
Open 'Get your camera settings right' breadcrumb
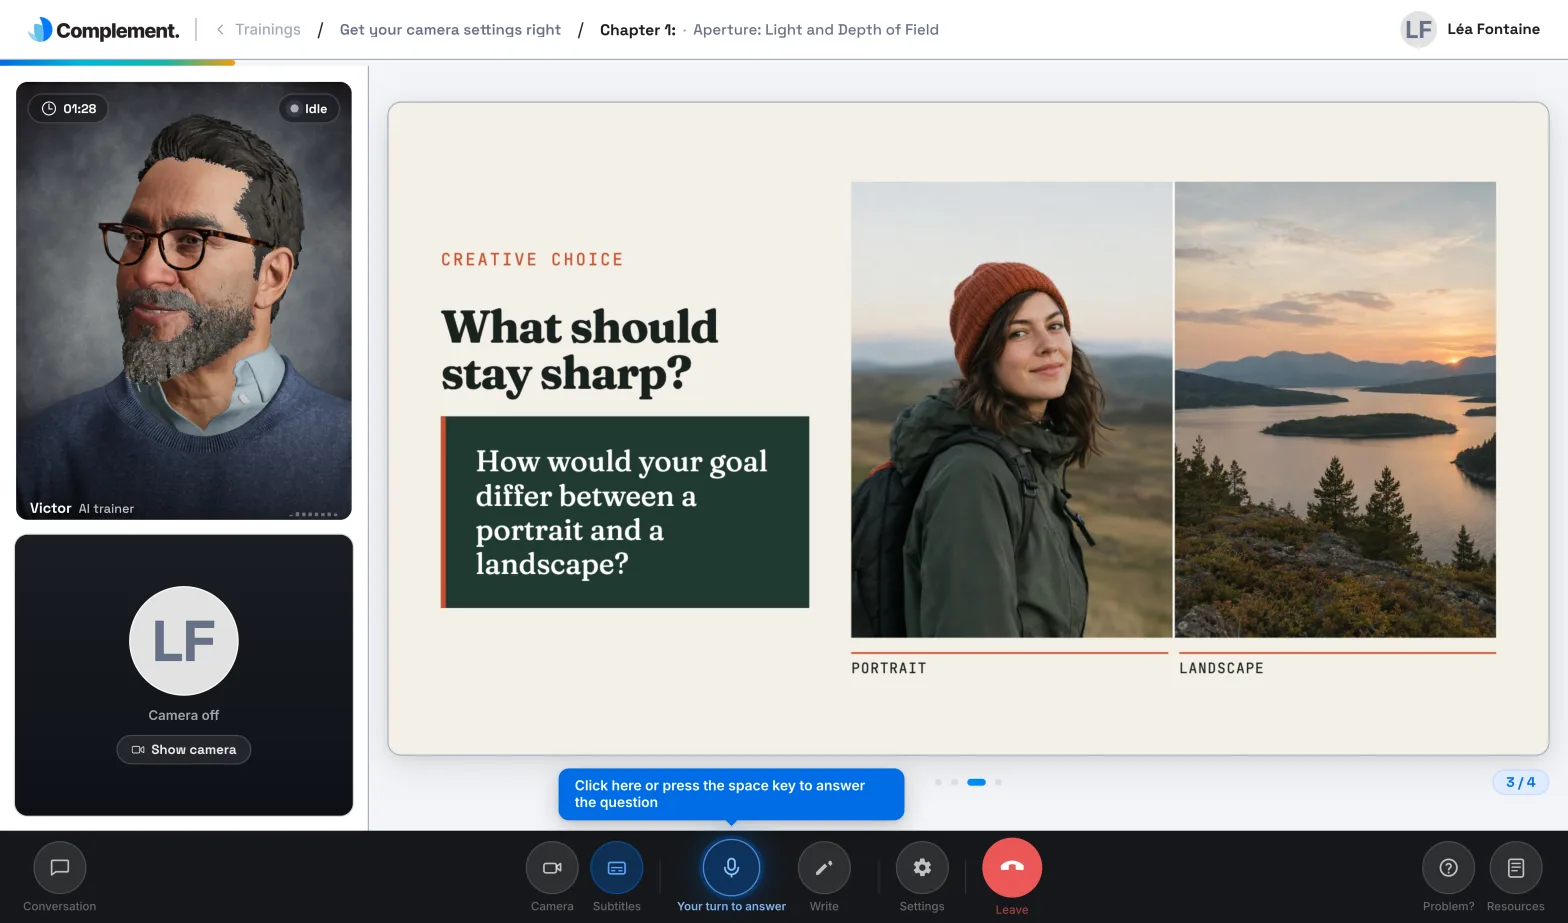click(x=450, y=30)
